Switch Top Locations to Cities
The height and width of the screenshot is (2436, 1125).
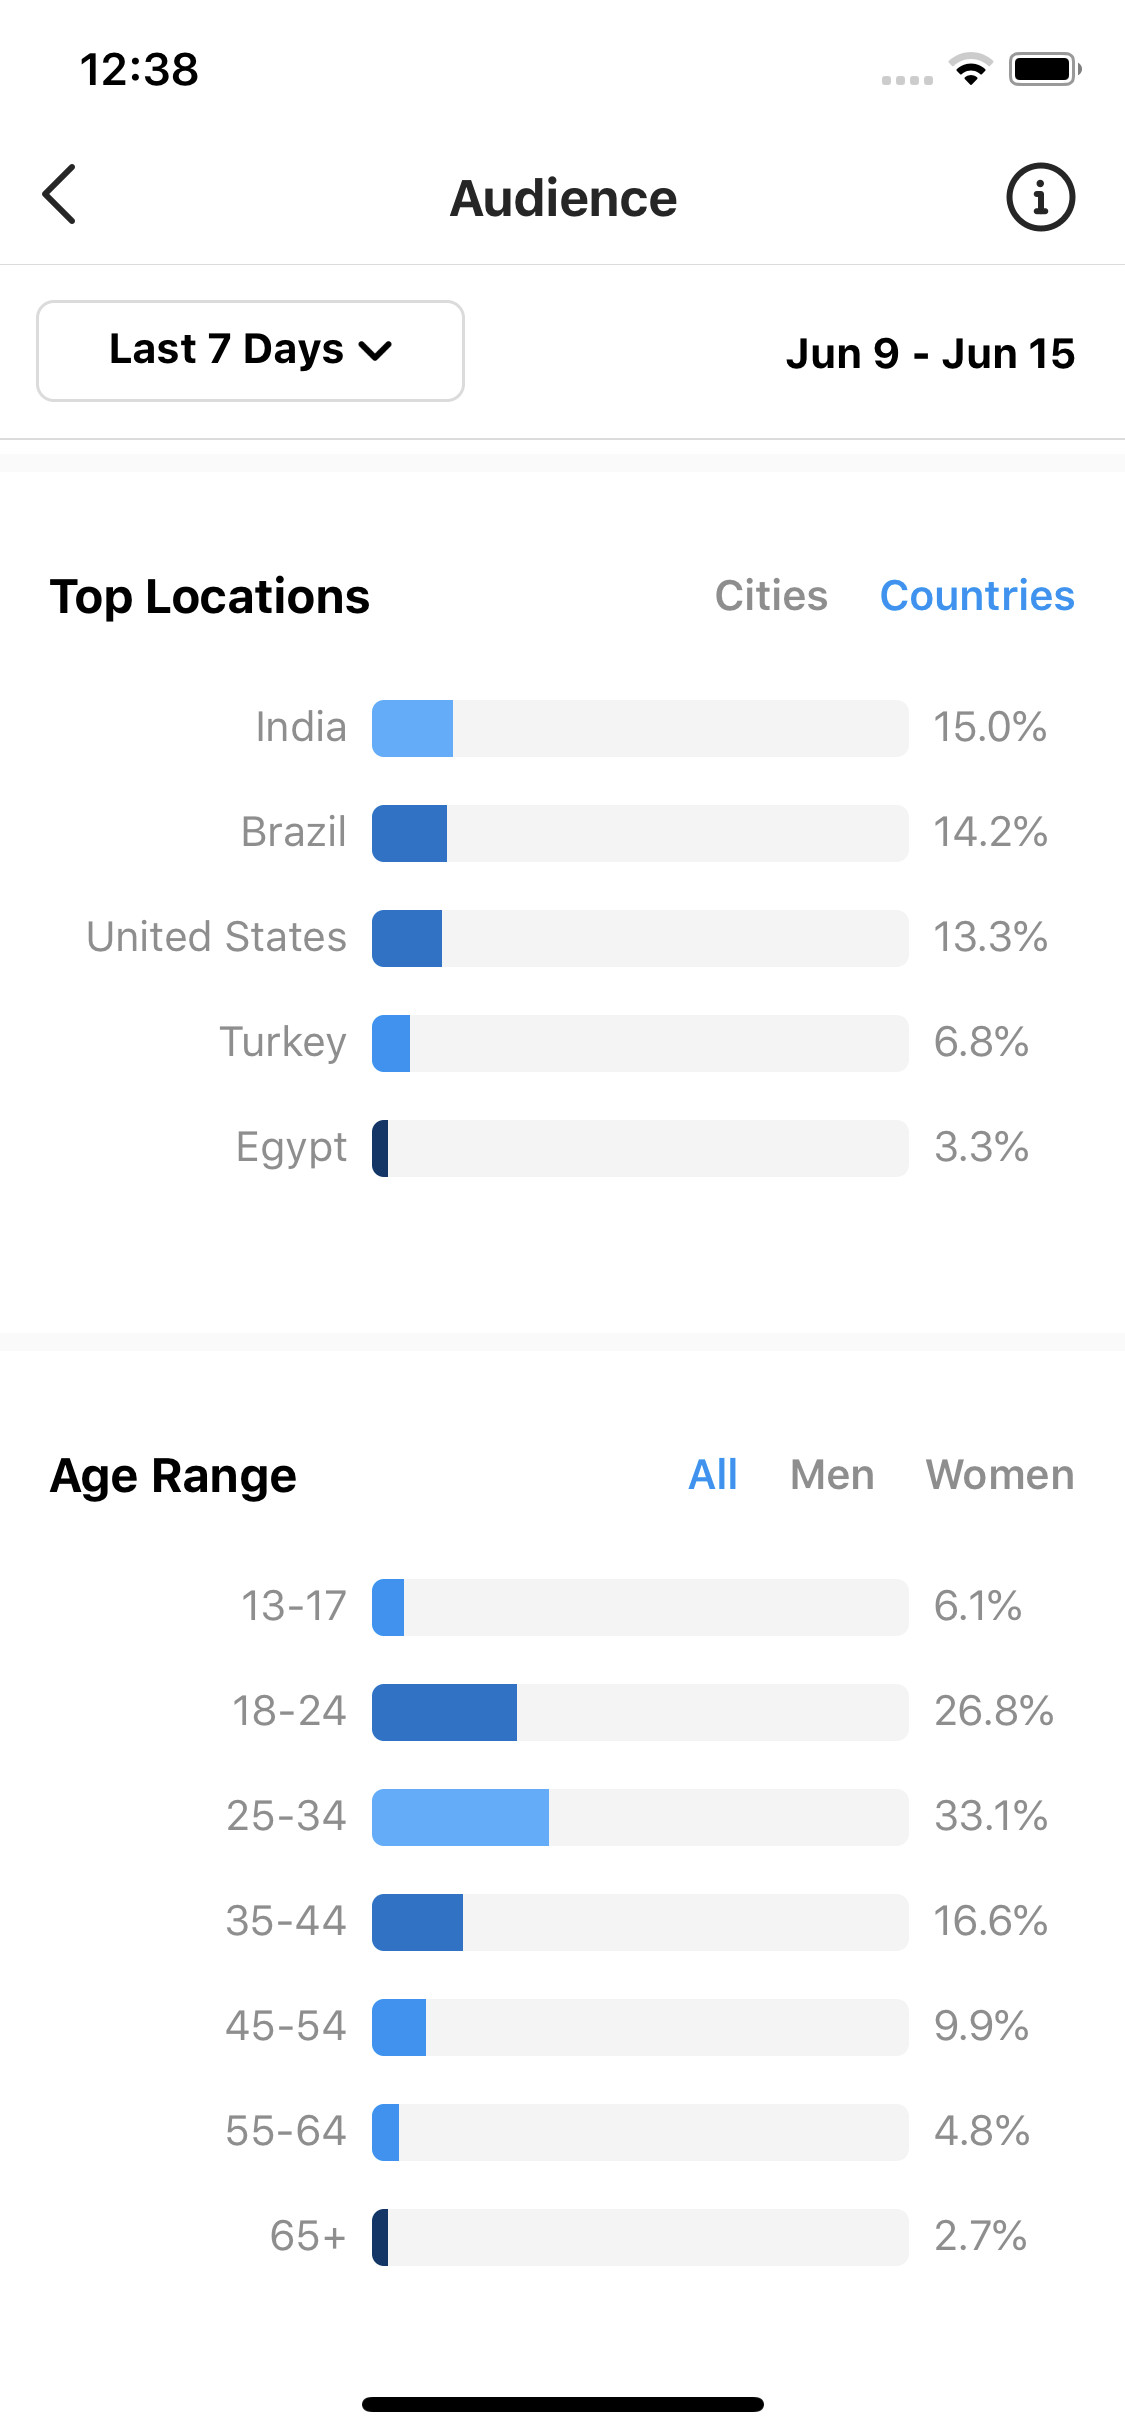771,596
